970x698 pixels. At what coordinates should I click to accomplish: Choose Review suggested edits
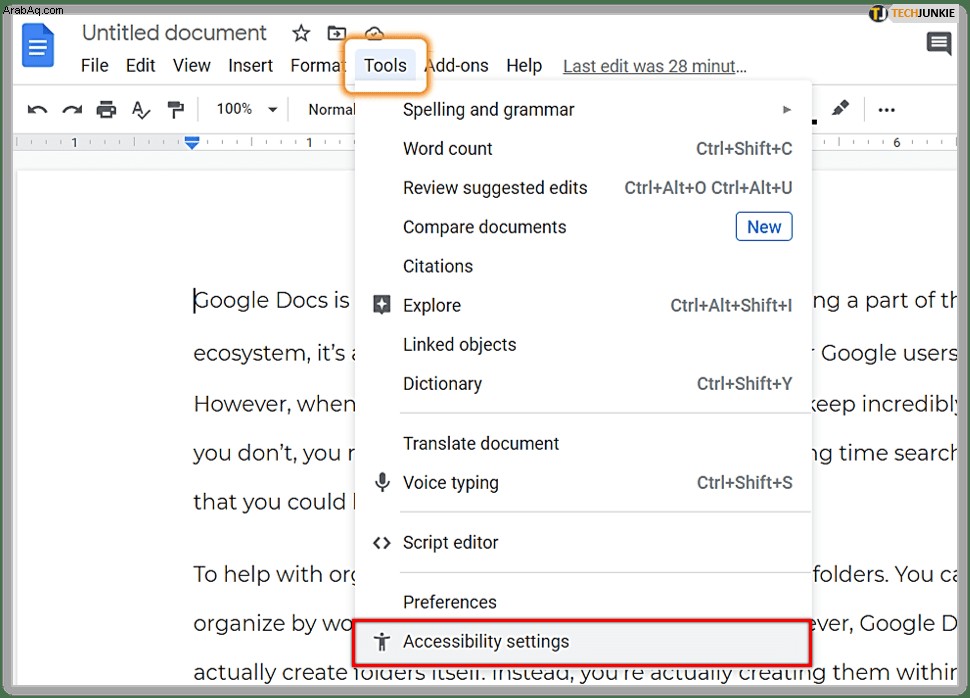(583, 187)
